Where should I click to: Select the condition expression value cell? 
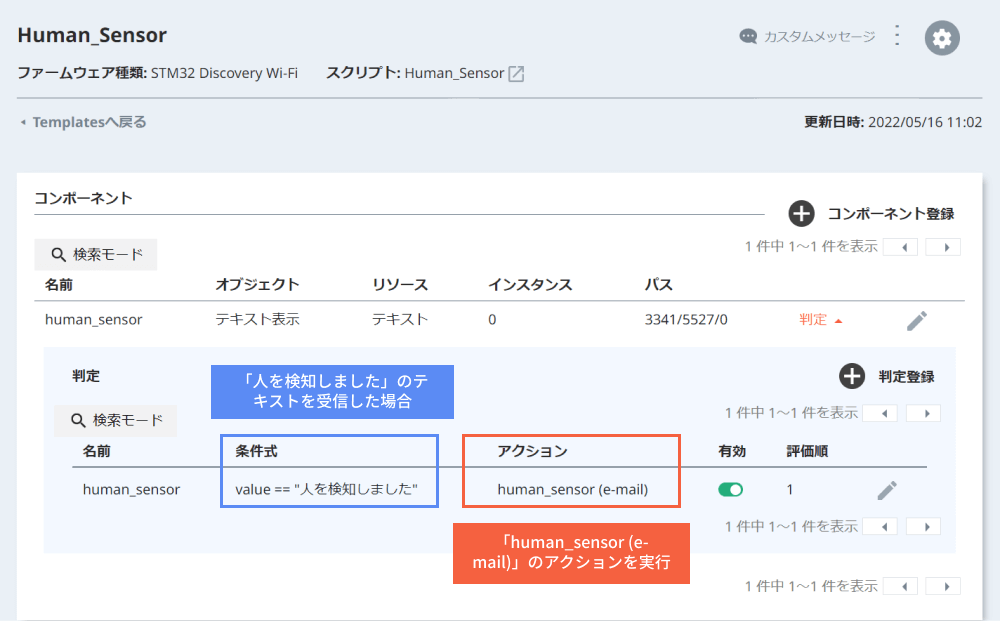click(328, 489)
